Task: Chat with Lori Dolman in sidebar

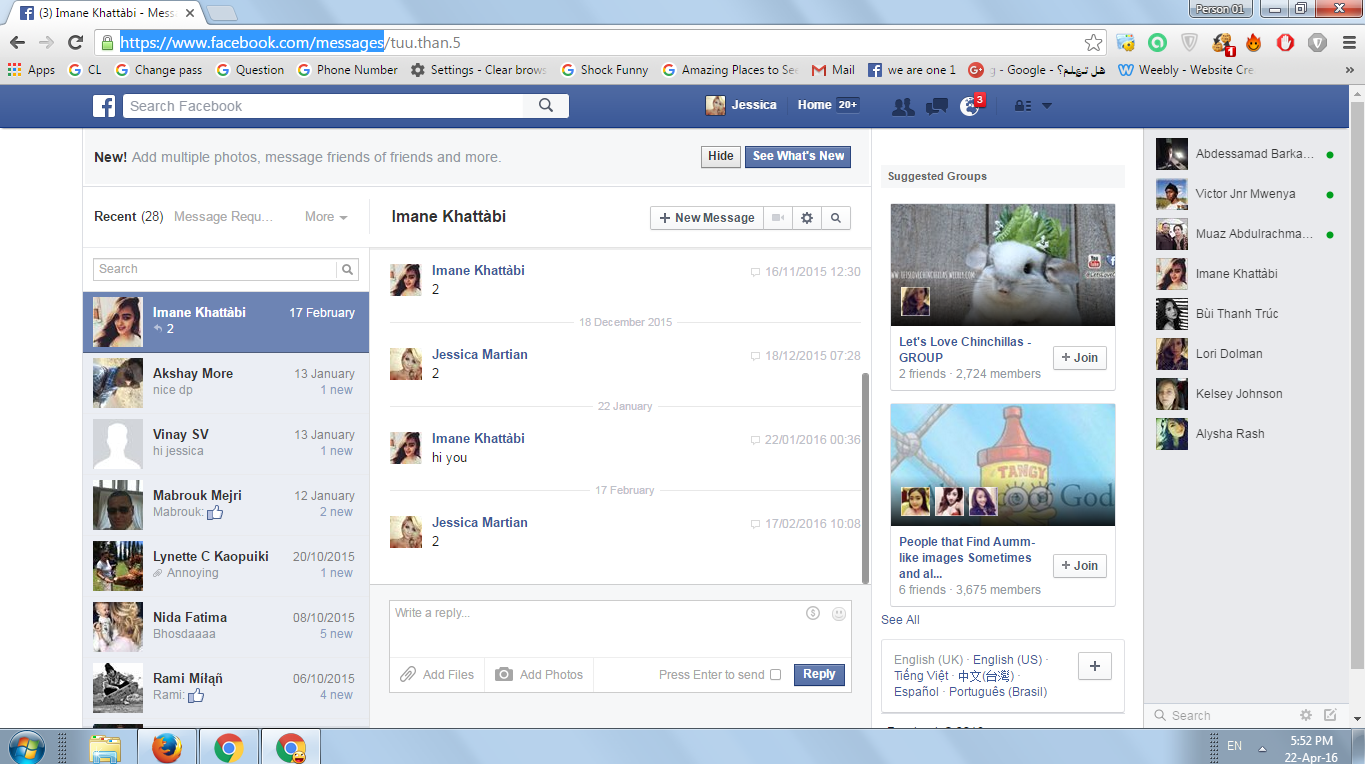Action: tap(1244, 354)
